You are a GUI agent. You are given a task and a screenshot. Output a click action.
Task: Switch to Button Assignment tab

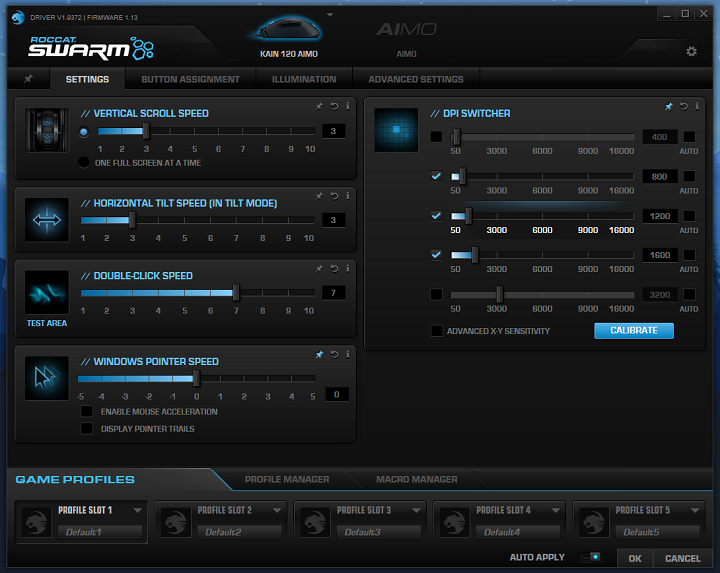pos(190,79)
